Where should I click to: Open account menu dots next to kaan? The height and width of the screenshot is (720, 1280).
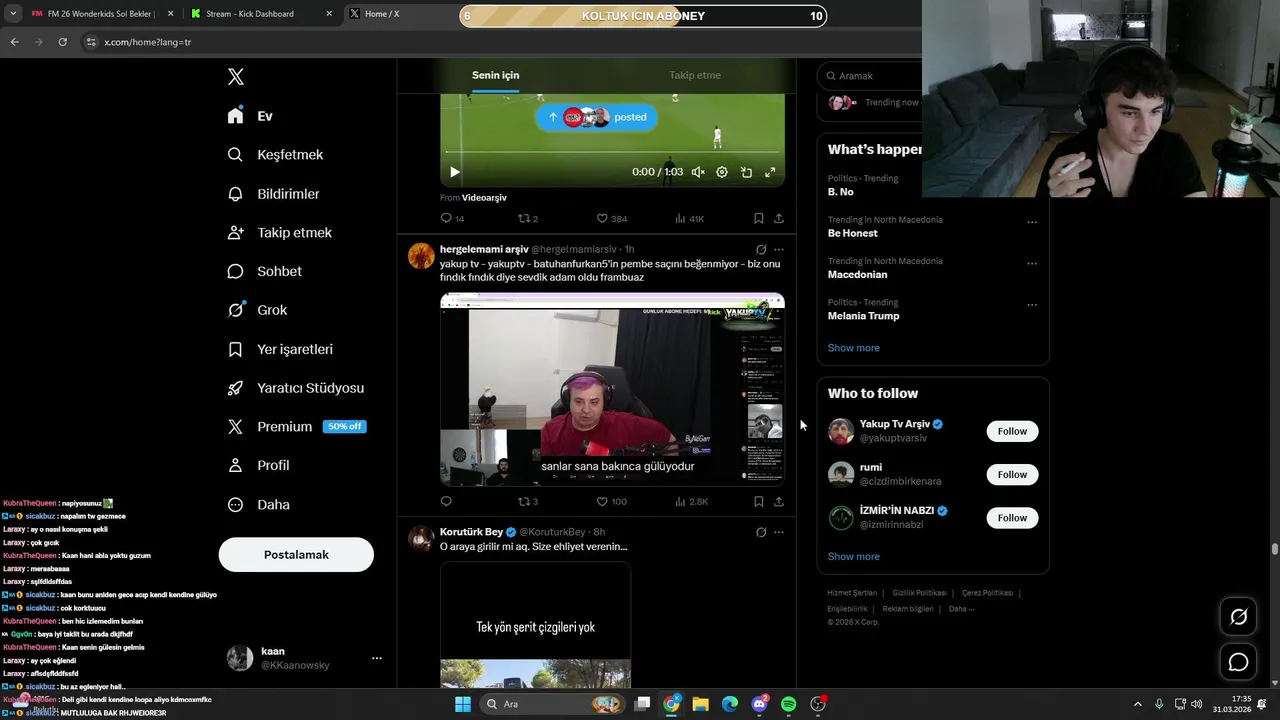pyautogui.click(x=377, y=658)
